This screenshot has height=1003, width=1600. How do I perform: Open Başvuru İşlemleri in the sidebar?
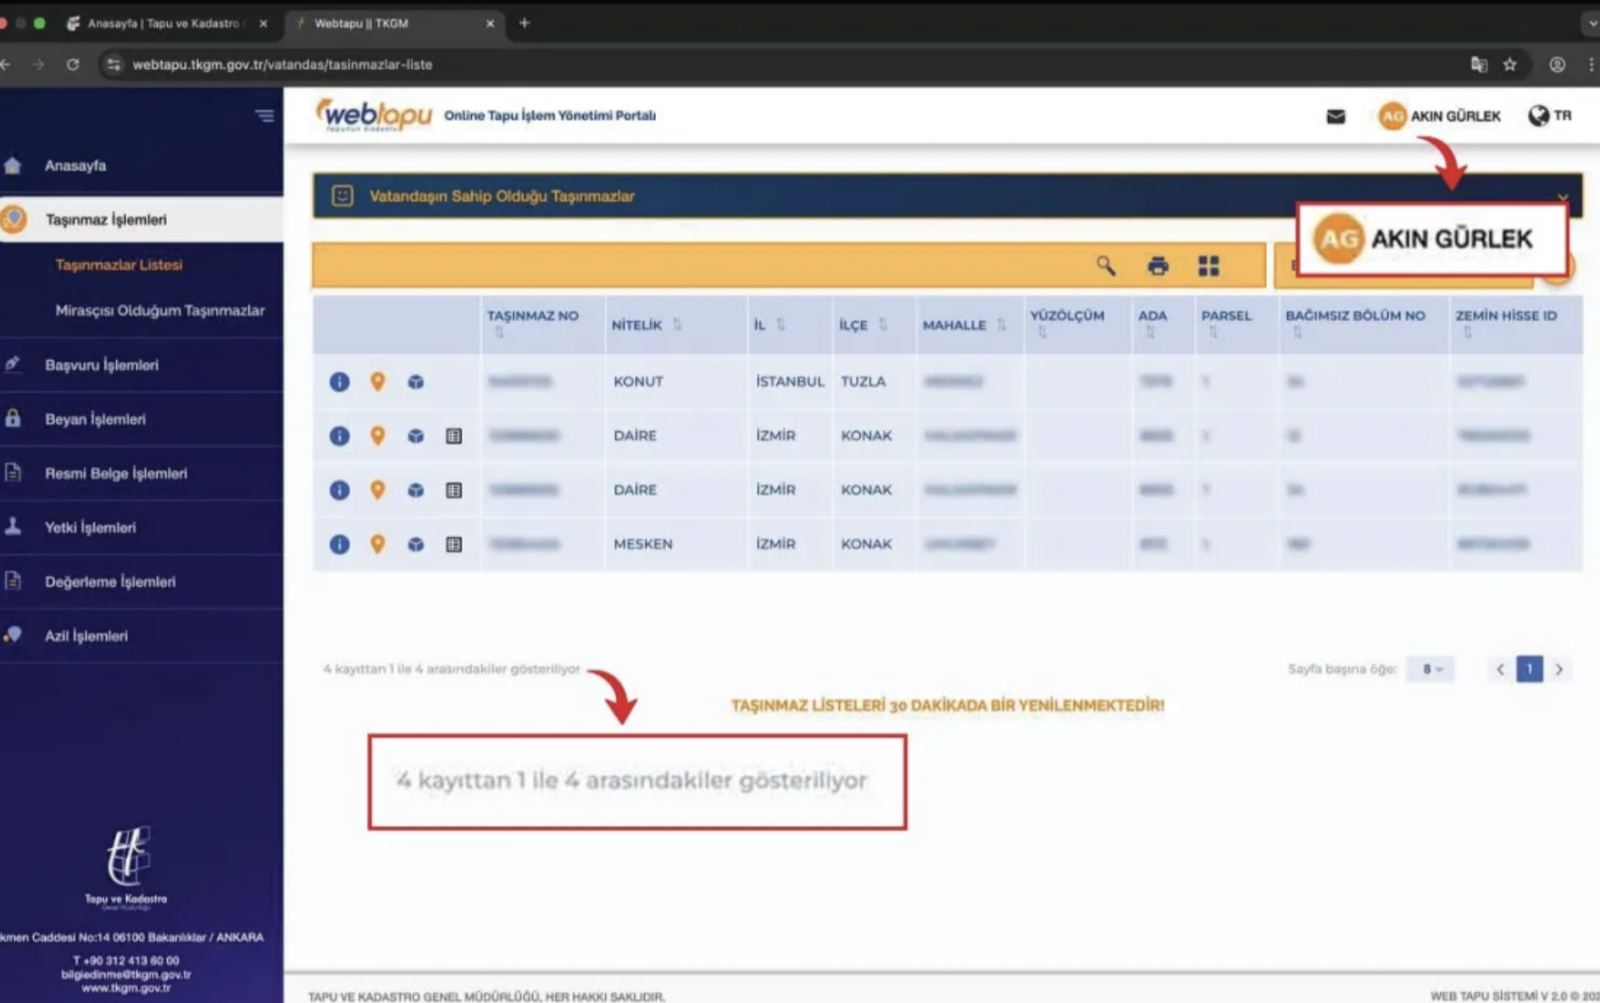pos(101,365)
